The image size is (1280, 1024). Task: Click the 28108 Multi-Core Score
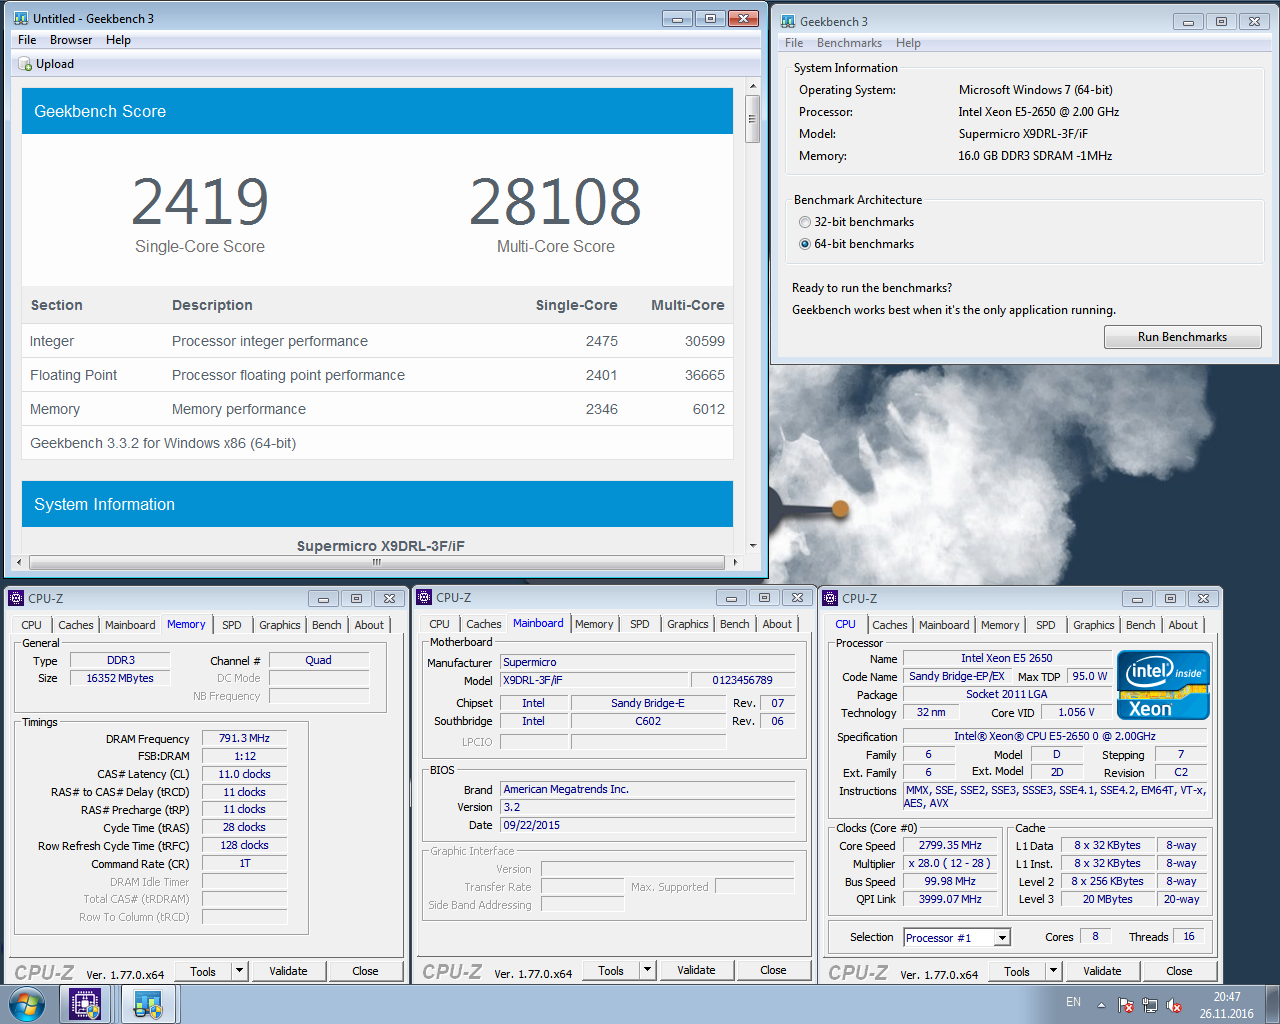pos(555,202)
